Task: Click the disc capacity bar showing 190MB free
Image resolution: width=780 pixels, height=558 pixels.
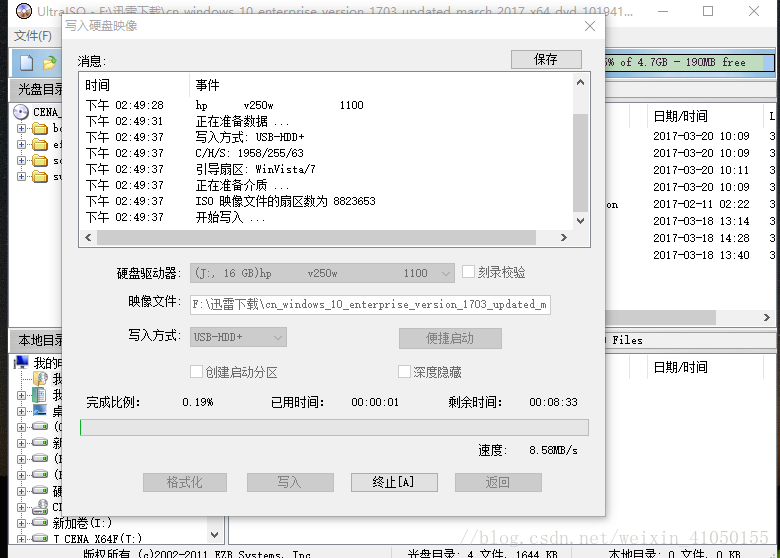Action: click(689, 62)
